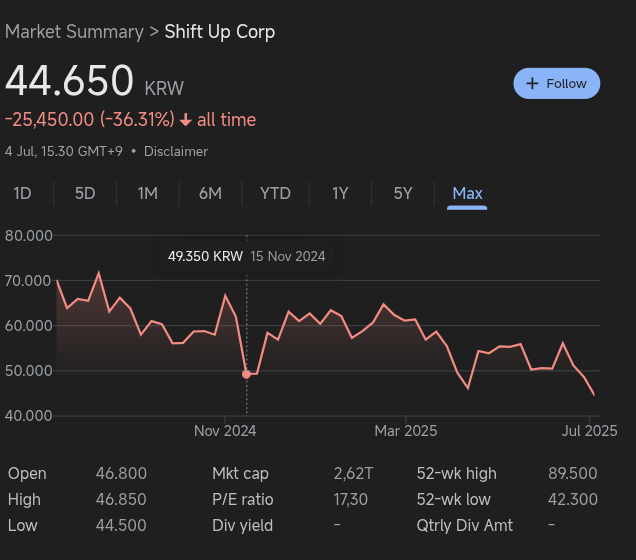Click the 4 Jul, 15.30 GMT+9 timestamp
Image resolution: width=636 pixels, height=560 pixels.
pyautogui.click(x=64, y=151)
